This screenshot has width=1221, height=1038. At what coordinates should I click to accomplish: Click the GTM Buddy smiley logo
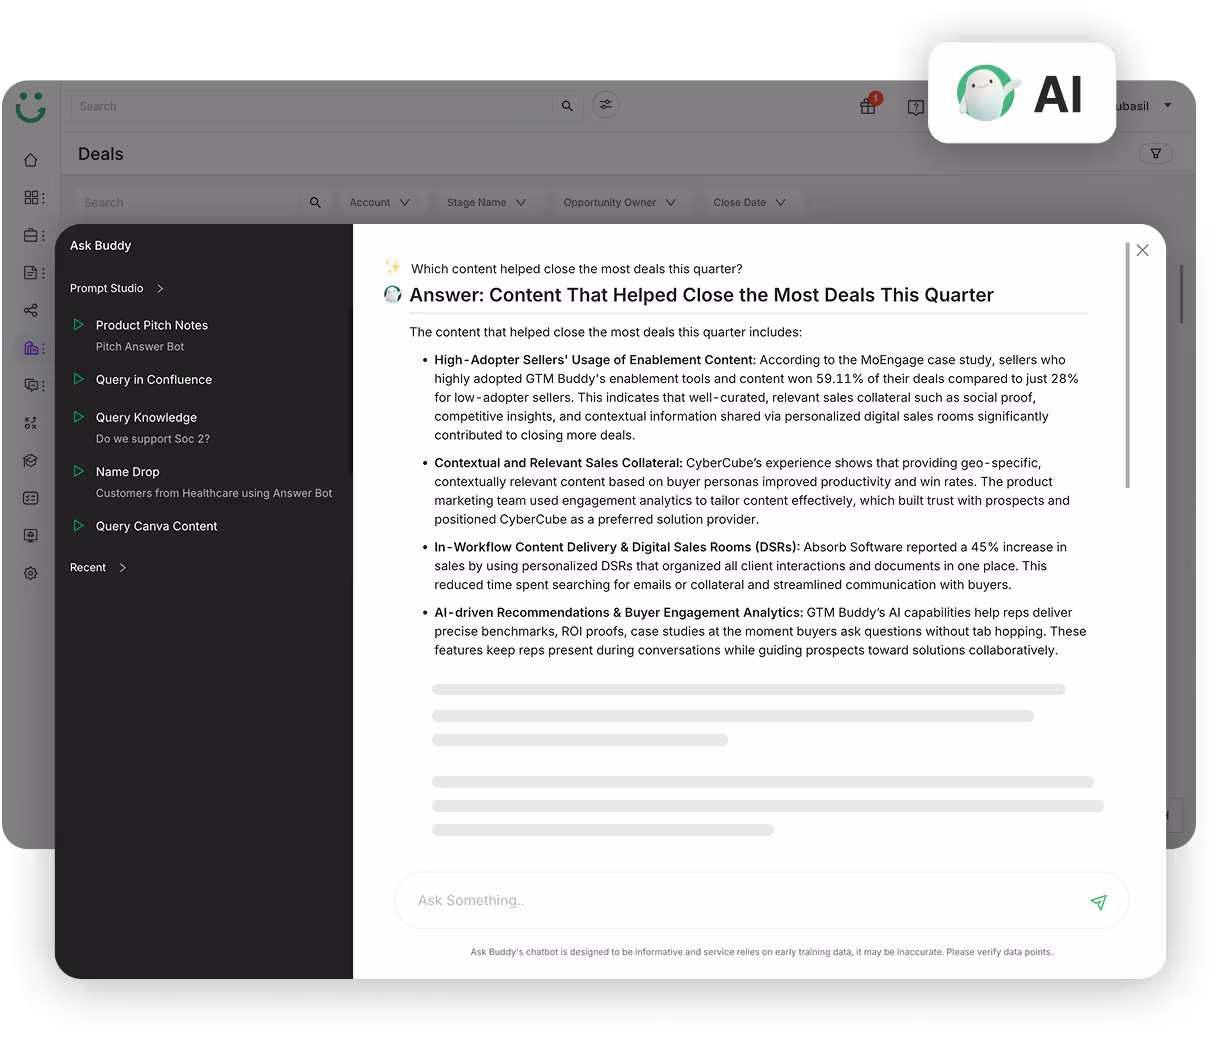[x=31, y=107]
